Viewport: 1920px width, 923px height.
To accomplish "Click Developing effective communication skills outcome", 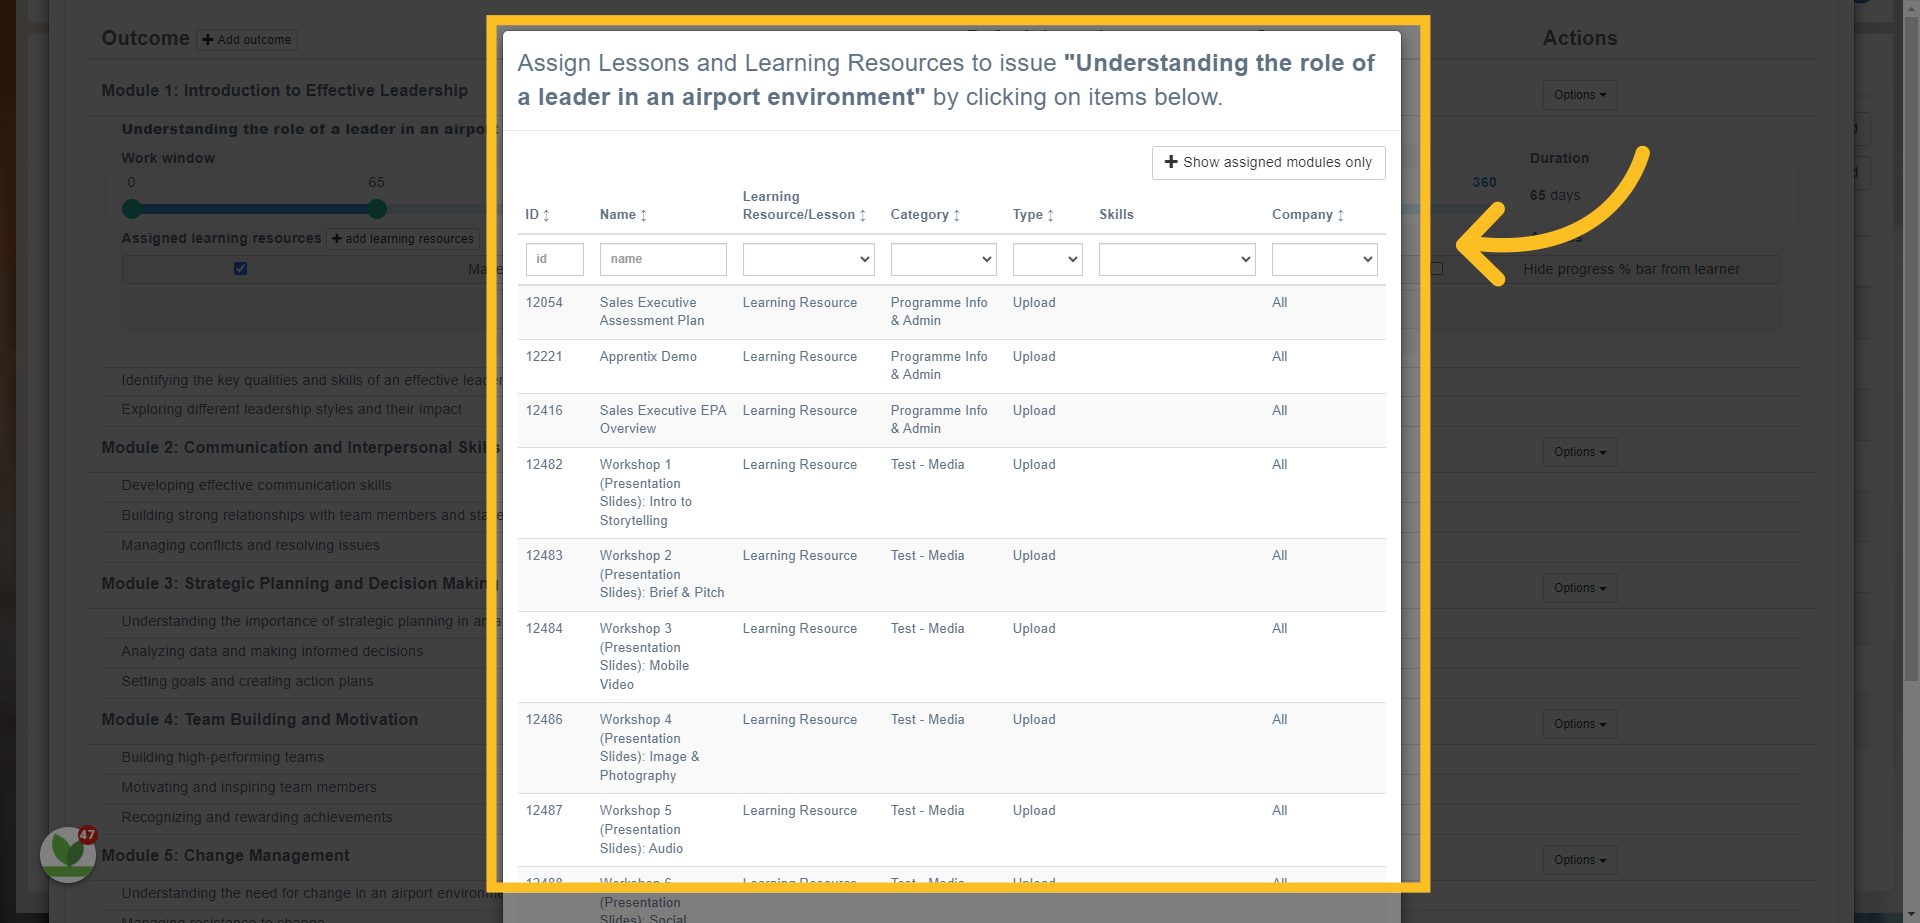I will (256, 486).
